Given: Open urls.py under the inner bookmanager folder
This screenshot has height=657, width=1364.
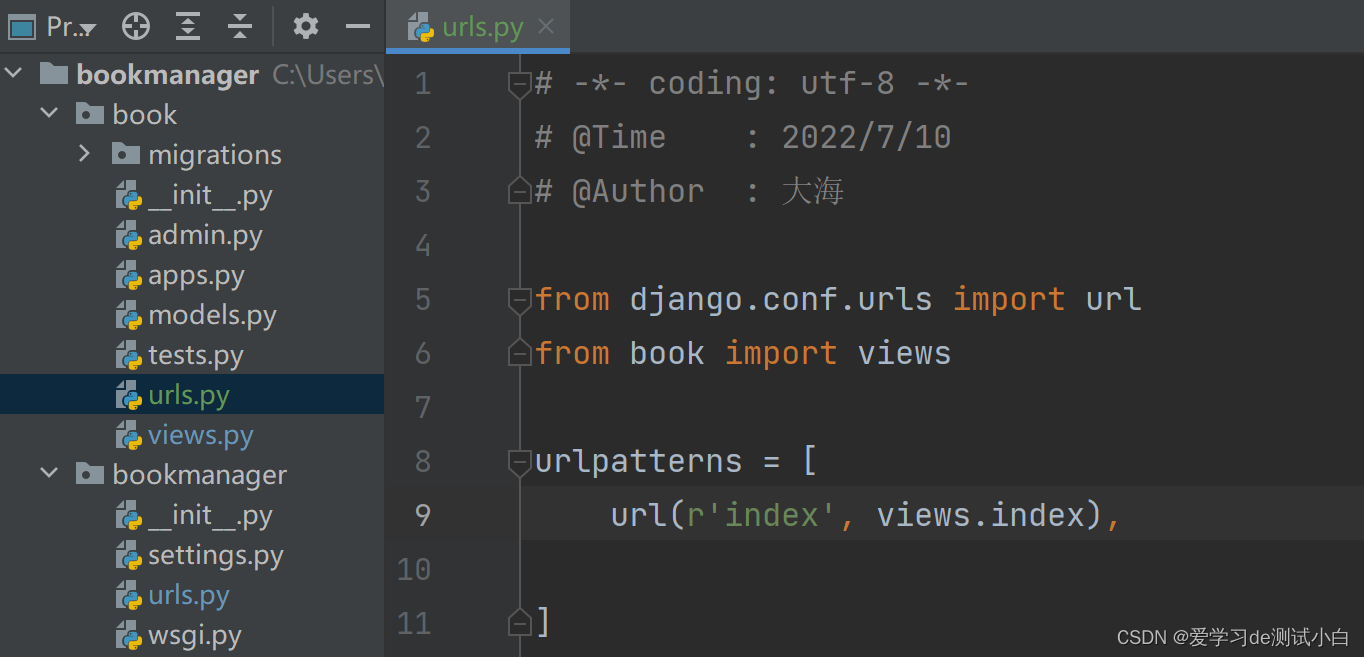Looking at the screenshot, I should 189,595.
